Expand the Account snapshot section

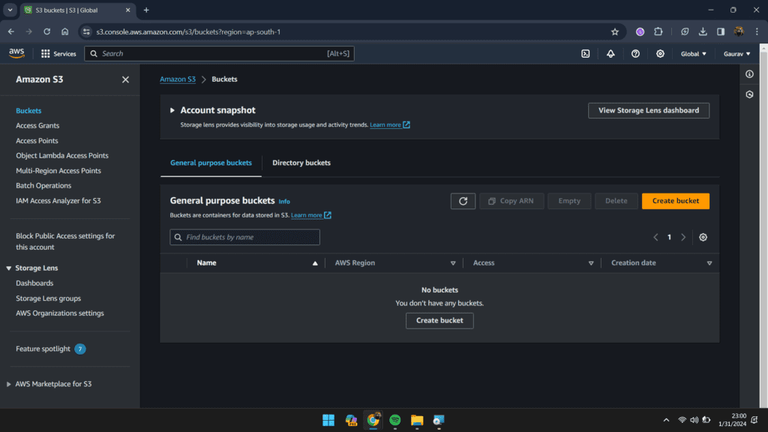tap(172, 110)
